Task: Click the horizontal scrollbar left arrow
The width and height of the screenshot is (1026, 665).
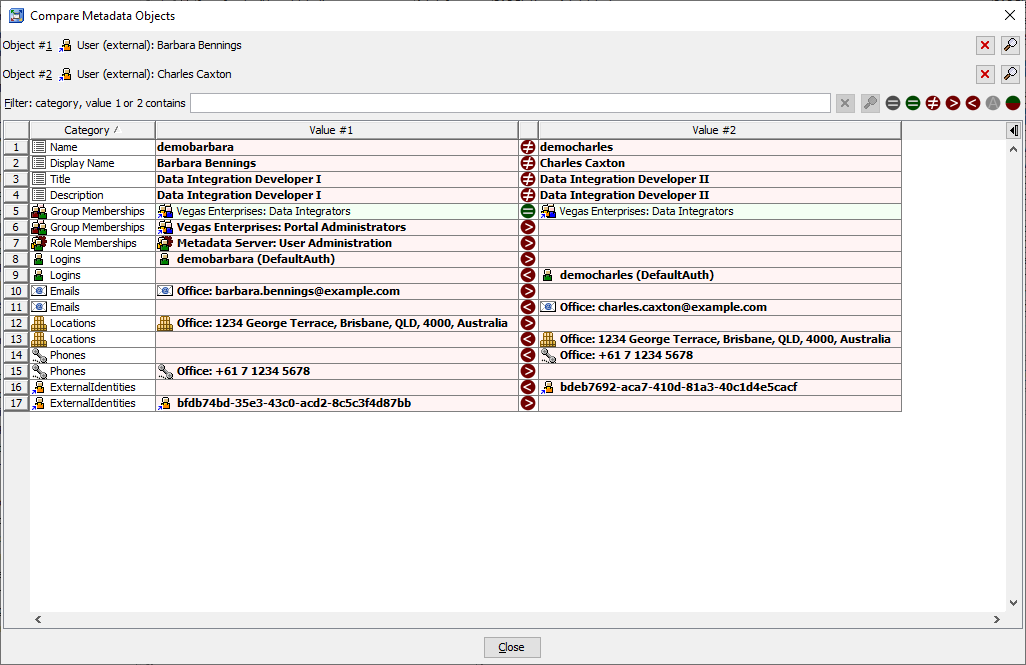Action: click(38, 619)
